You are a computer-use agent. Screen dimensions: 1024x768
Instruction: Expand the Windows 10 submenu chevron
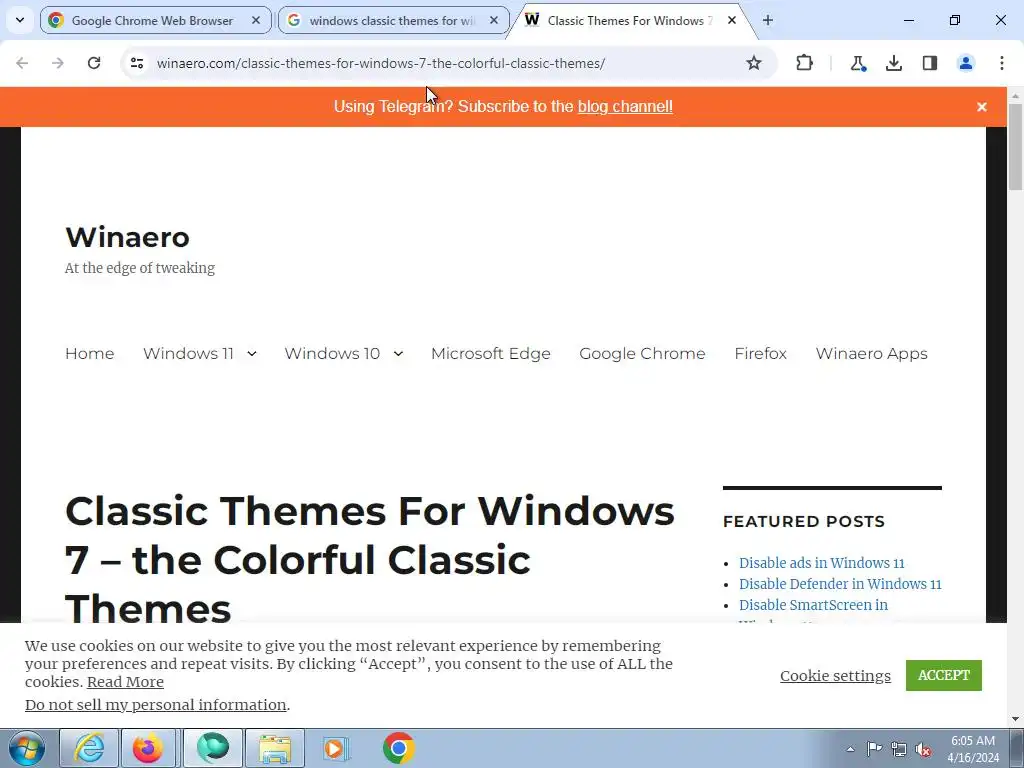pyautogui.click(x=398, y=353)
